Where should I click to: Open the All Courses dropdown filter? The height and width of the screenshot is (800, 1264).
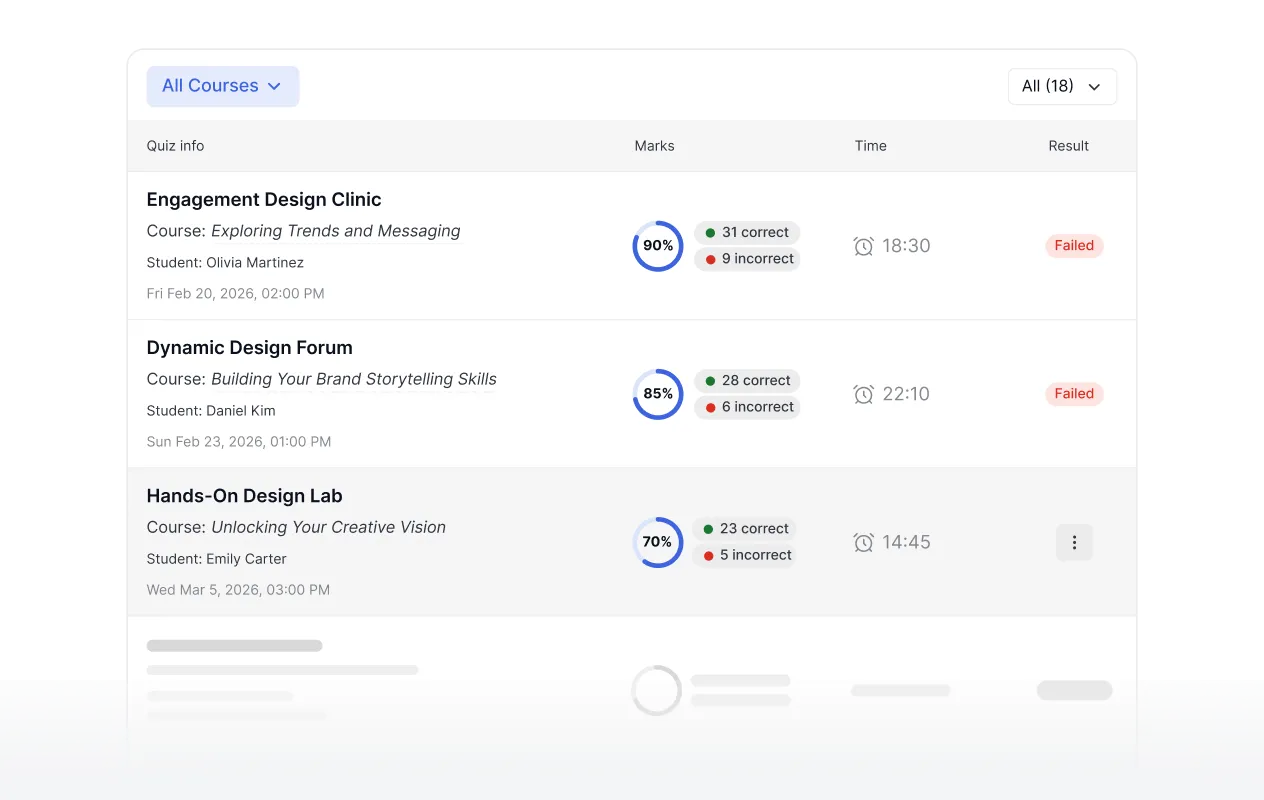pyautogui.click(x=223, y=86)
